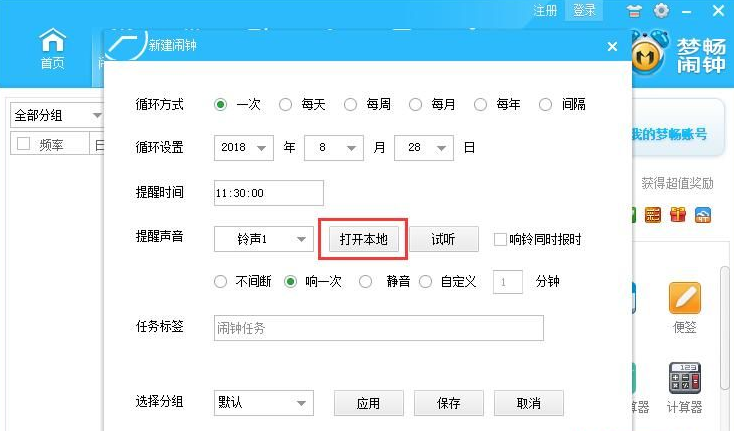Open 我的梦畅账号 account link

(x=668, y=134)
